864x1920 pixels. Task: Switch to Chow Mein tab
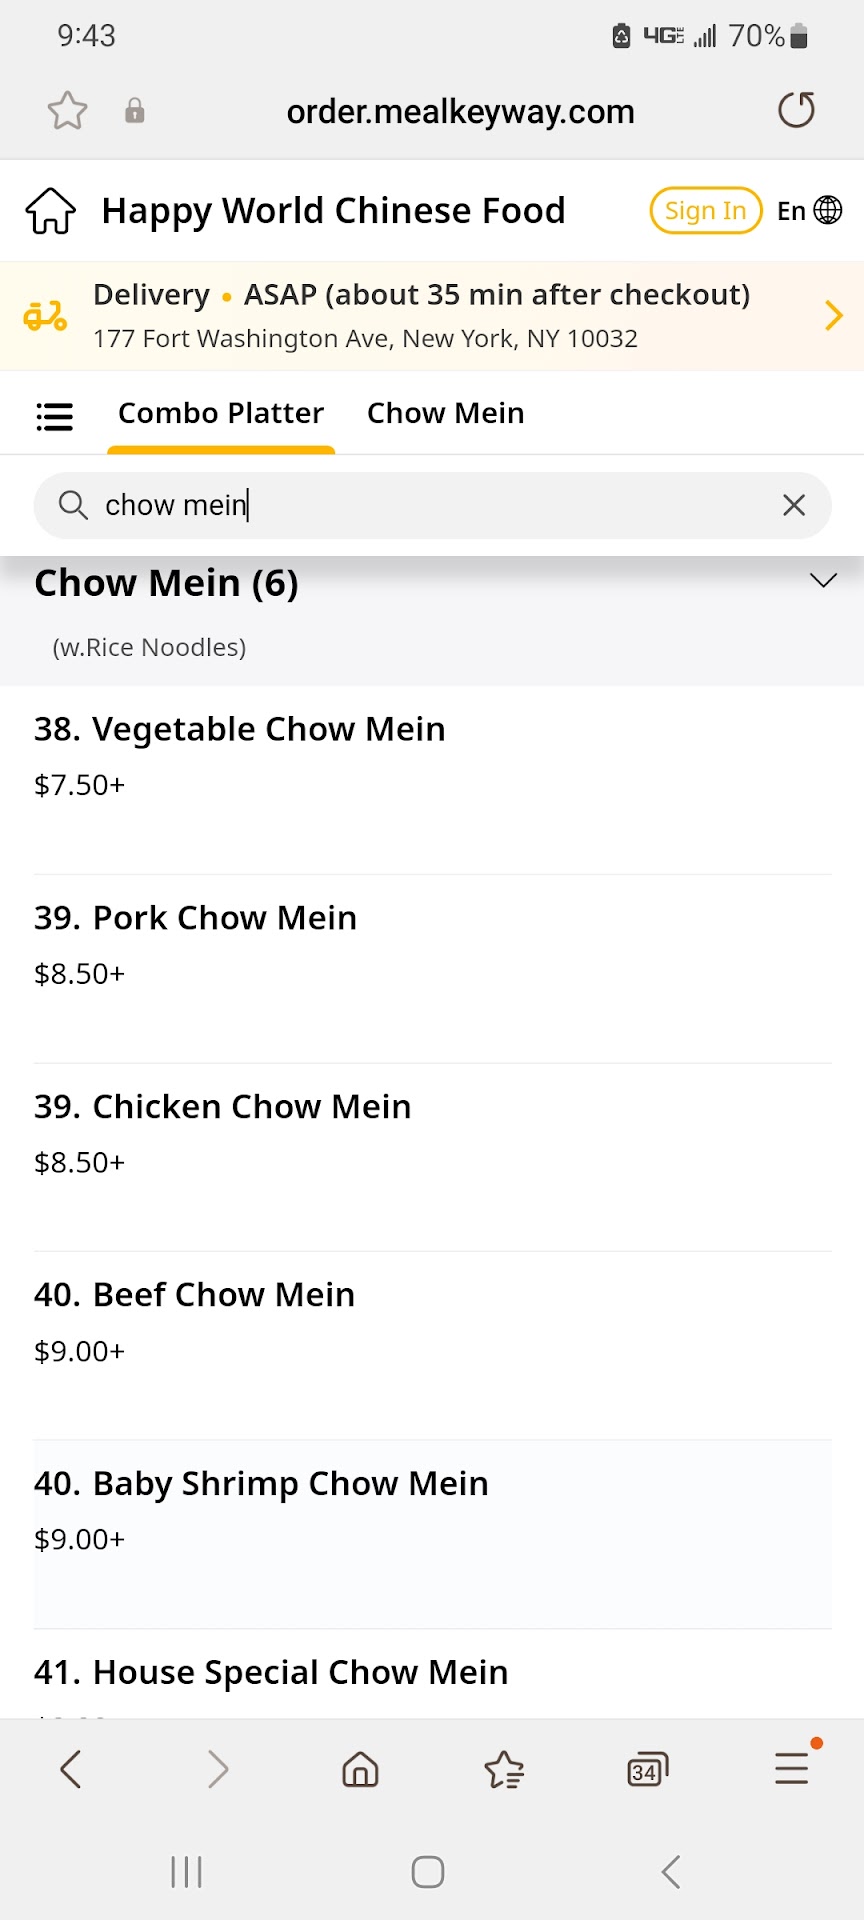click(x=445, y=414)
